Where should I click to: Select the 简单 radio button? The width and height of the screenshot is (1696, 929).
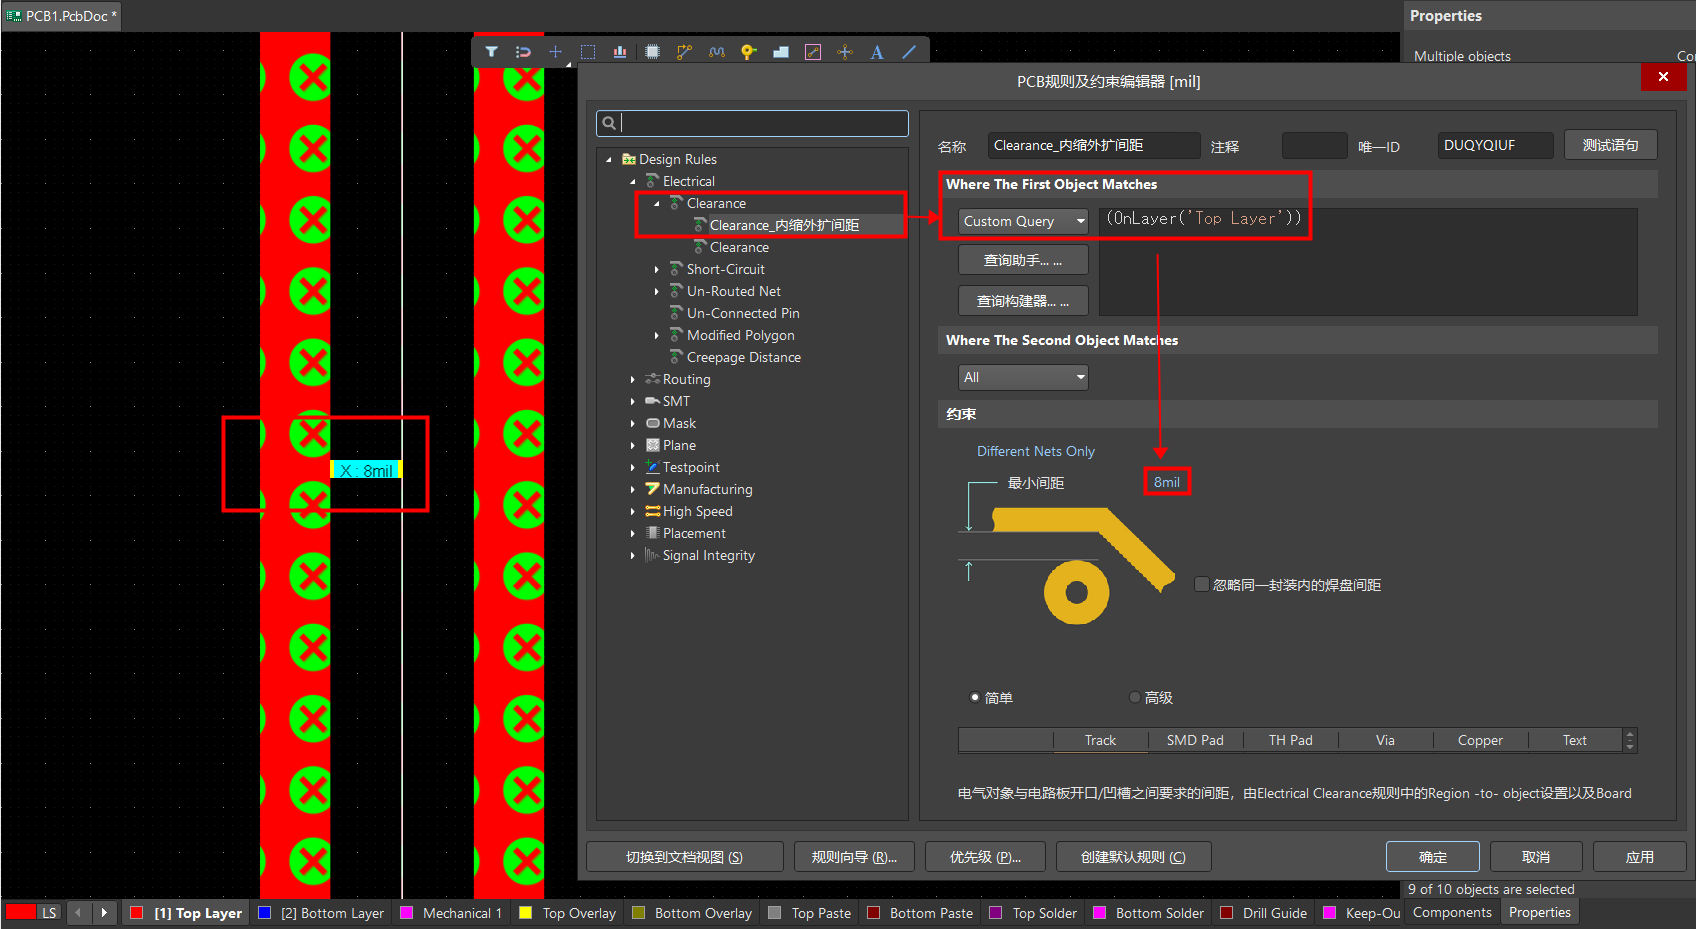tap(975, 698)
